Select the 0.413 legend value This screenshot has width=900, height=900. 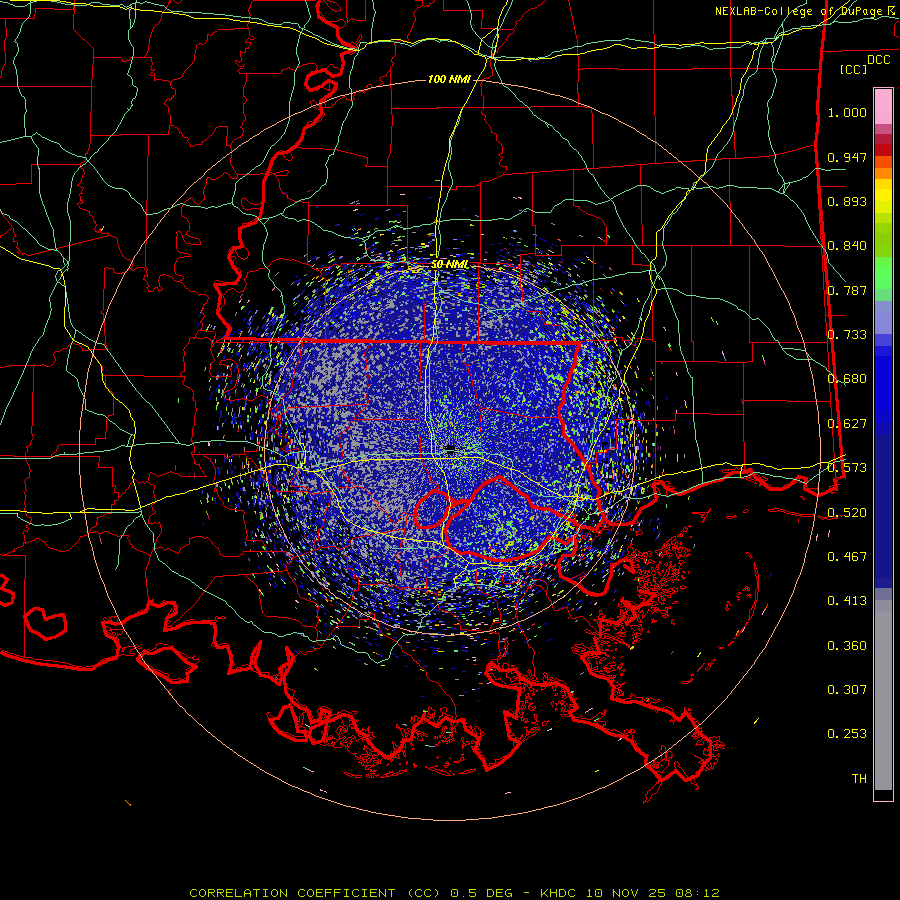(847, 601)
